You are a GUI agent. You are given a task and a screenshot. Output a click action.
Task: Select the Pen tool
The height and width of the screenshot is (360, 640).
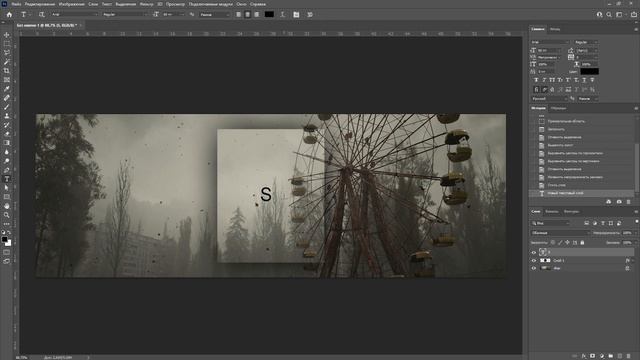7,170
